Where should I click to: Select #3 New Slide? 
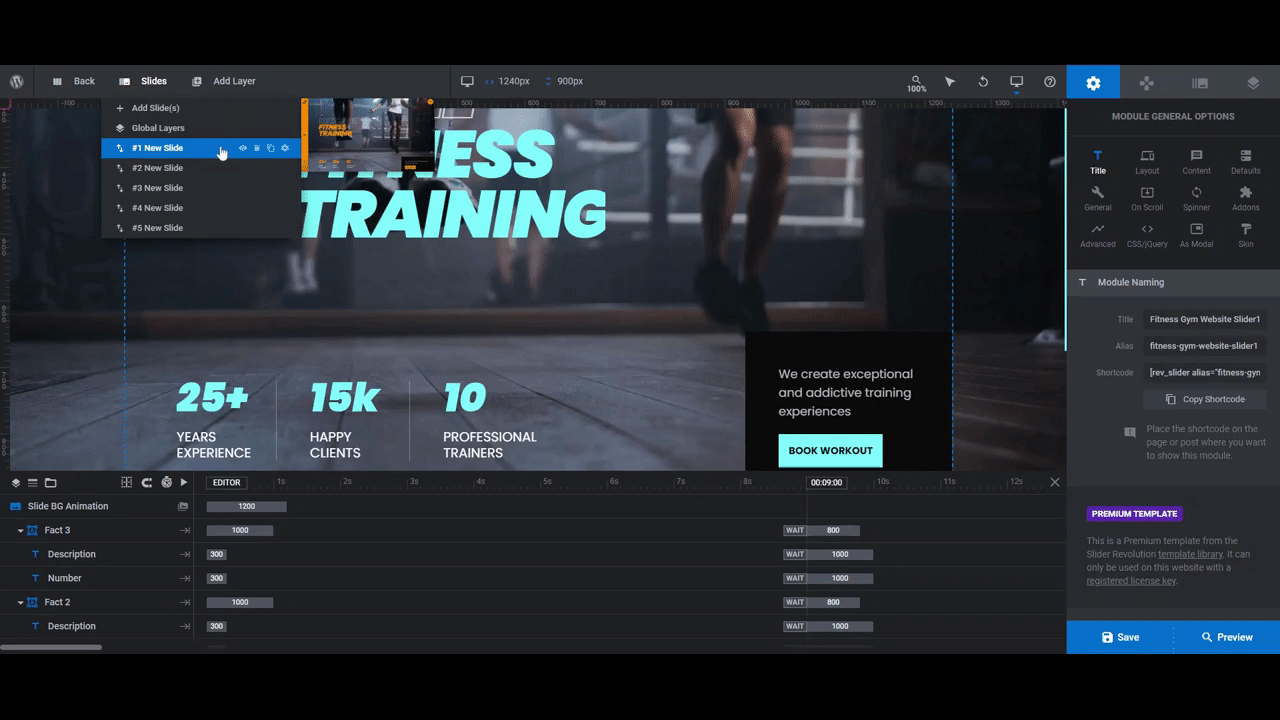click(x=200, y=188)
